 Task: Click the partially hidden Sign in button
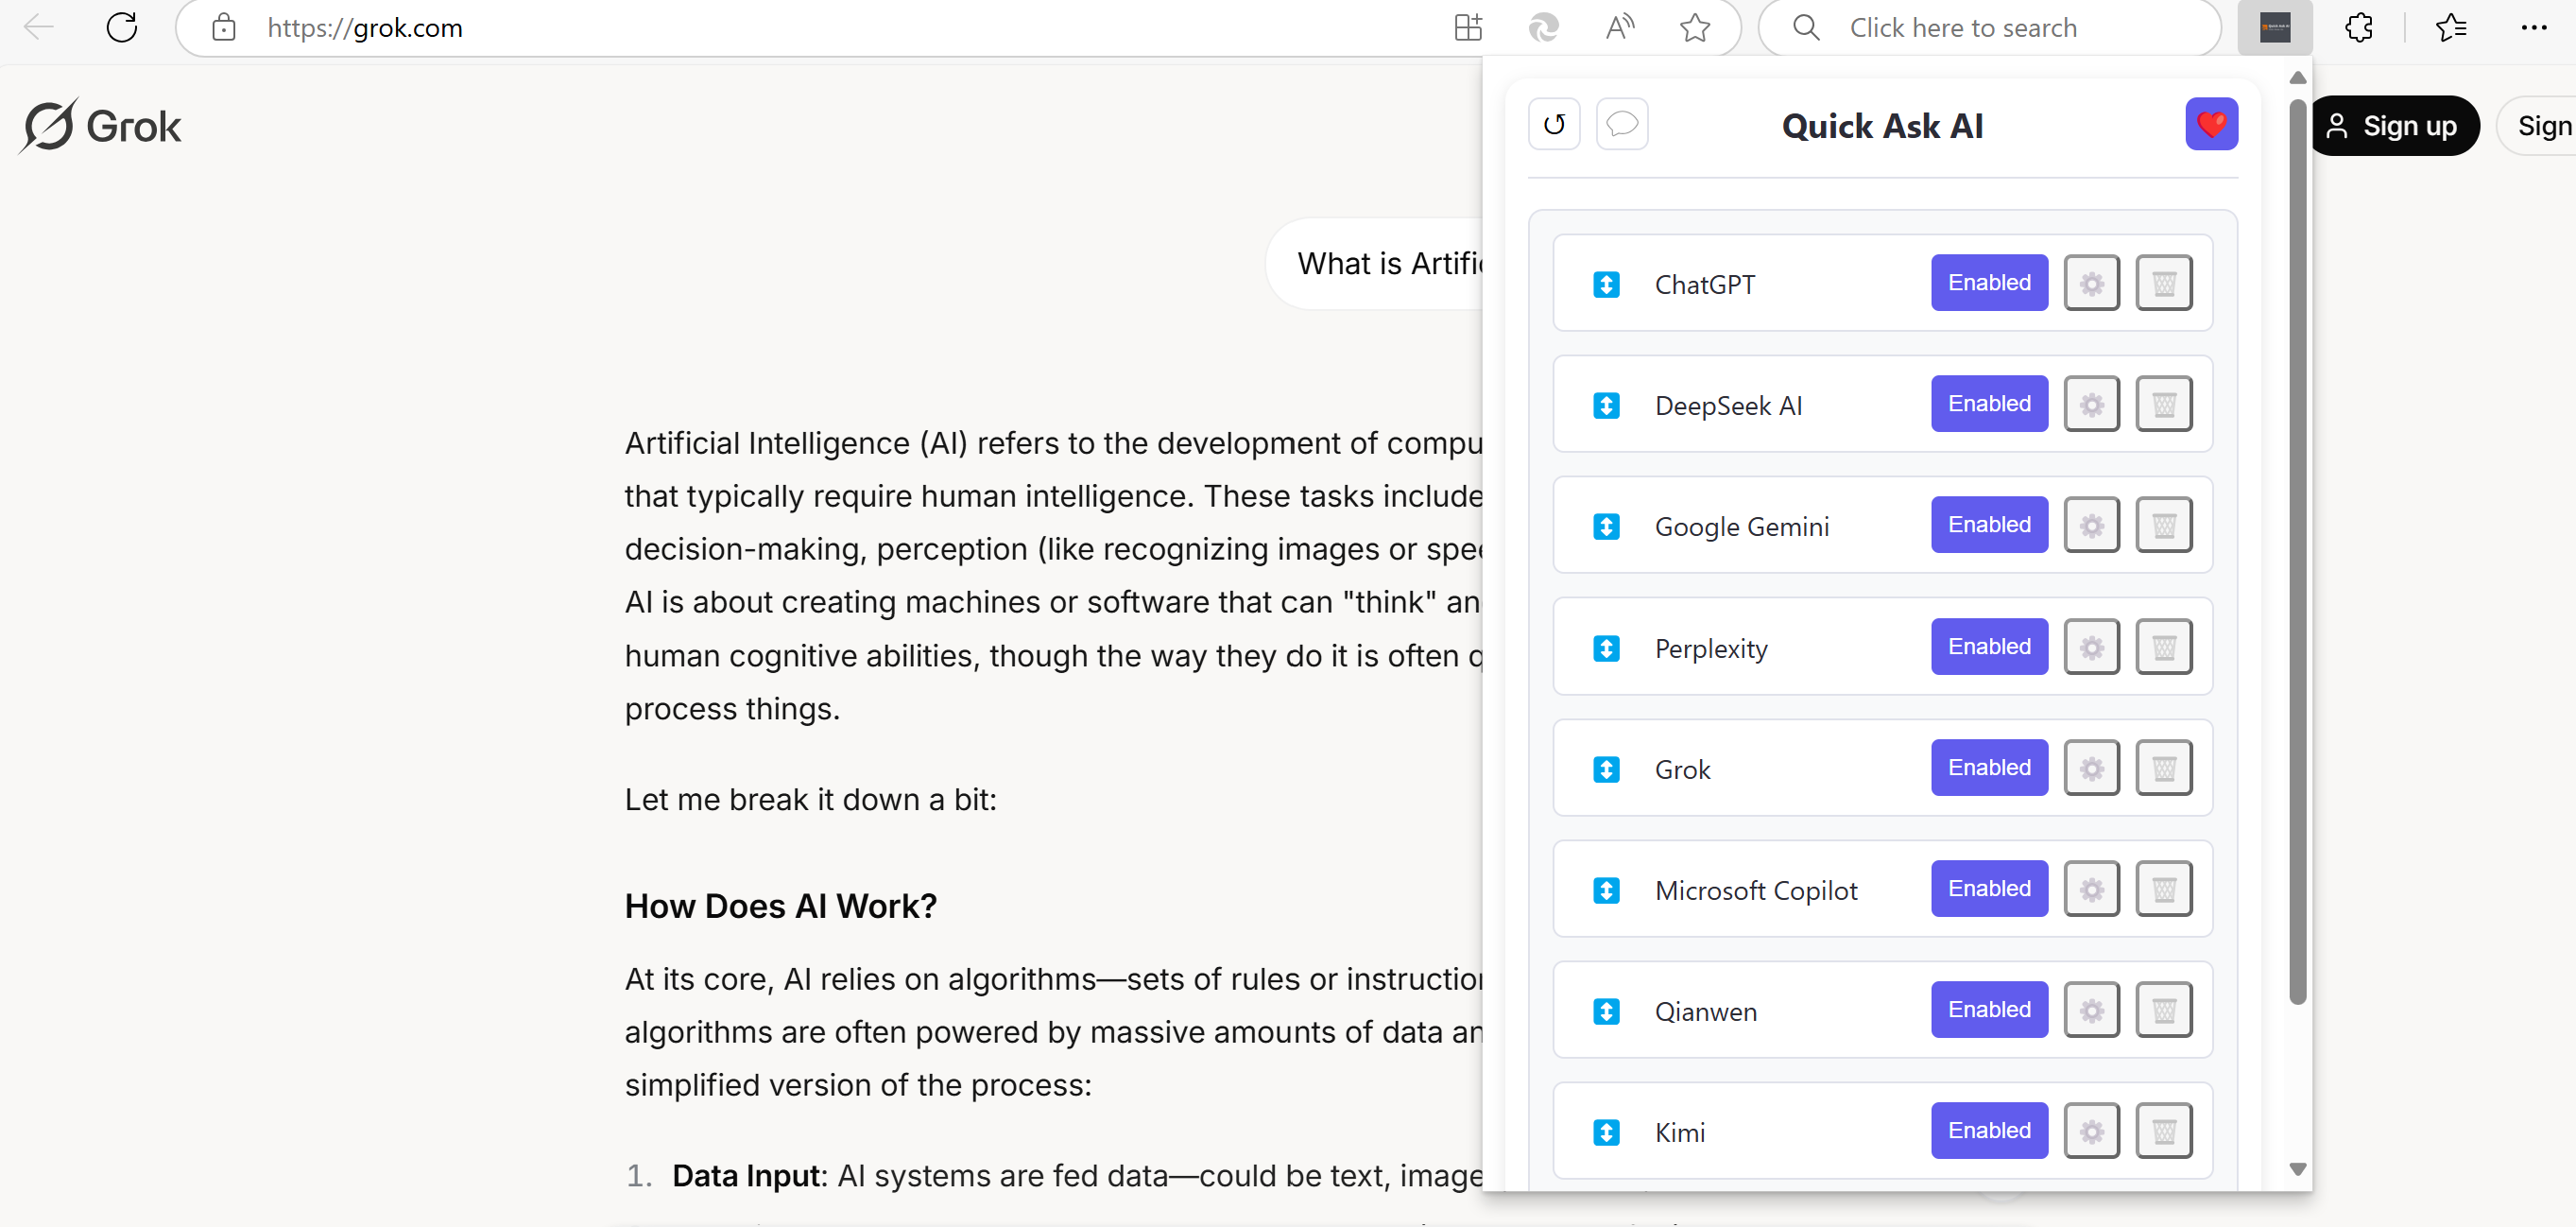click(2538, 126)
